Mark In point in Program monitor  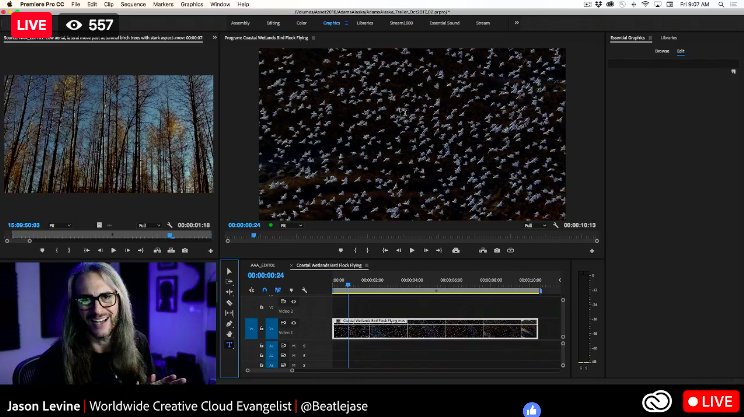pyautogui.click(x=355, y=250)
